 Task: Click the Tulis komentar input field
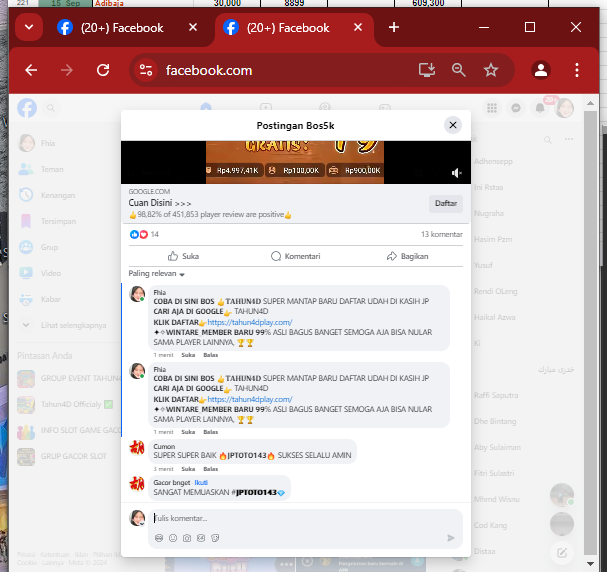(x=305, y=518)
